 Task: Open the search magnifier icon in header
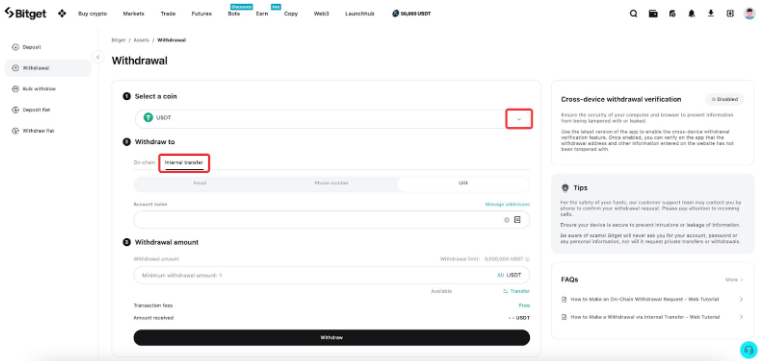coord(633,14)
